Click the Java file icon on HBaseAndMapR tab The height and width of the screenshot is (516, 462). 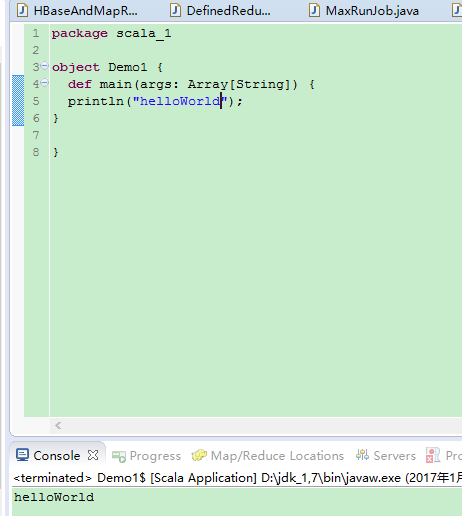coord(22,10)
